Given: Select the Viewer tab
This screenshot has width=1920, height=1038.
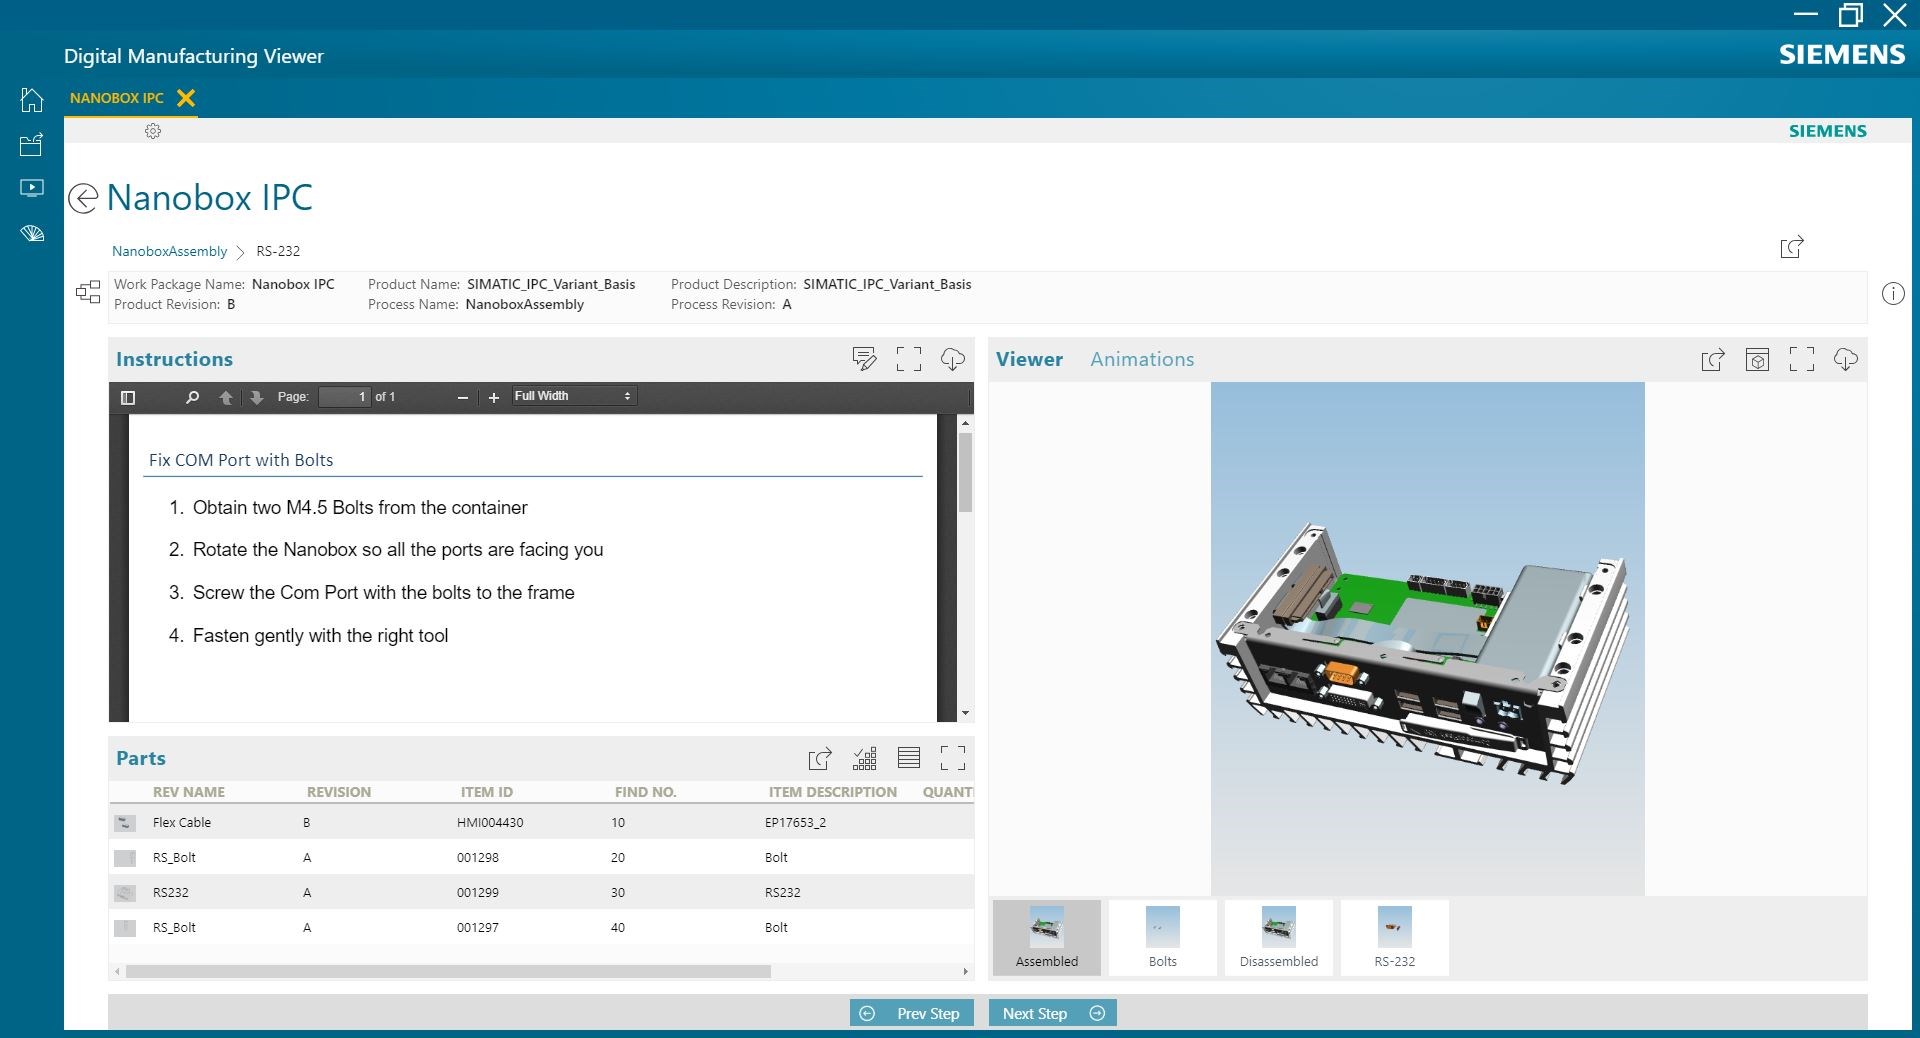Looking at the screenshot, I should pos(1029,359).
